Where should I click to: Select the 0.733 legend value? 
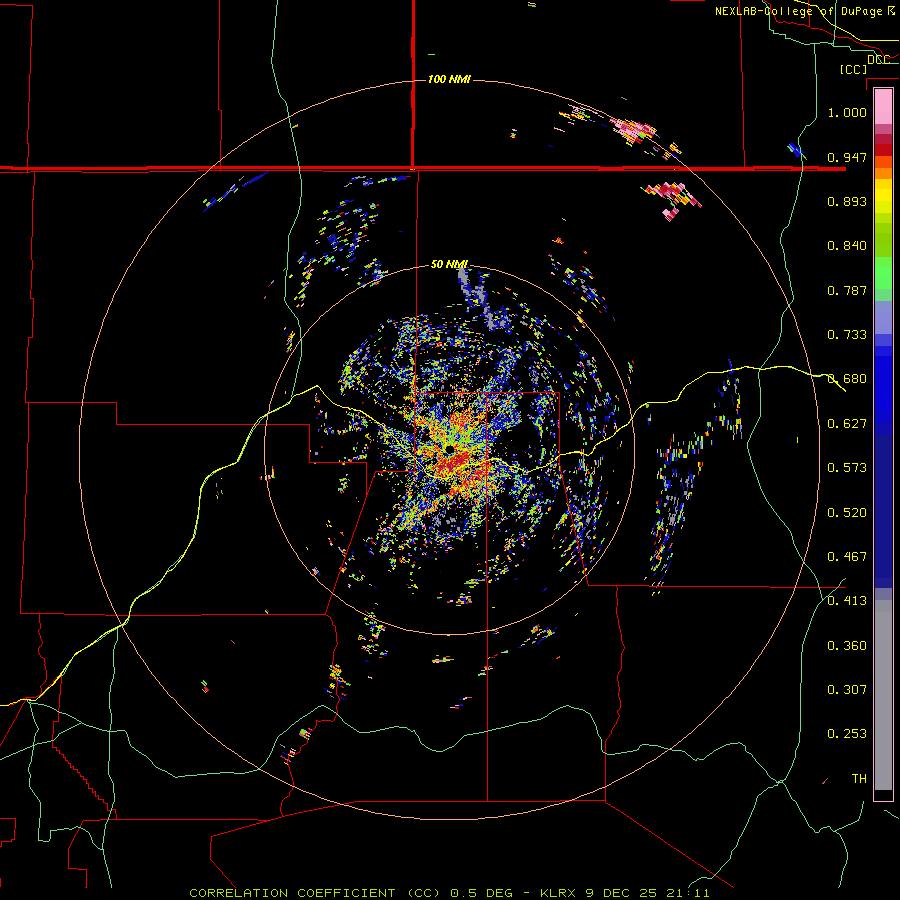(847, 335)
